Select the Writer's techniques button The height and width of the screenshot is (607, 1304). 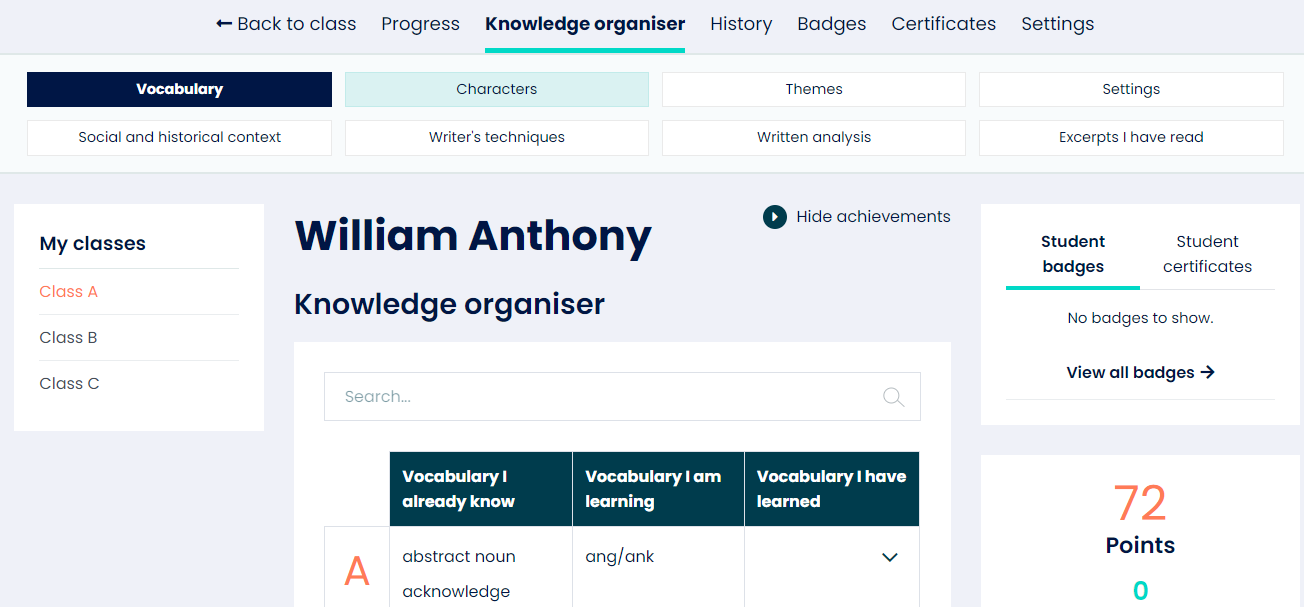pyautogui.click(x=497, y=138)
